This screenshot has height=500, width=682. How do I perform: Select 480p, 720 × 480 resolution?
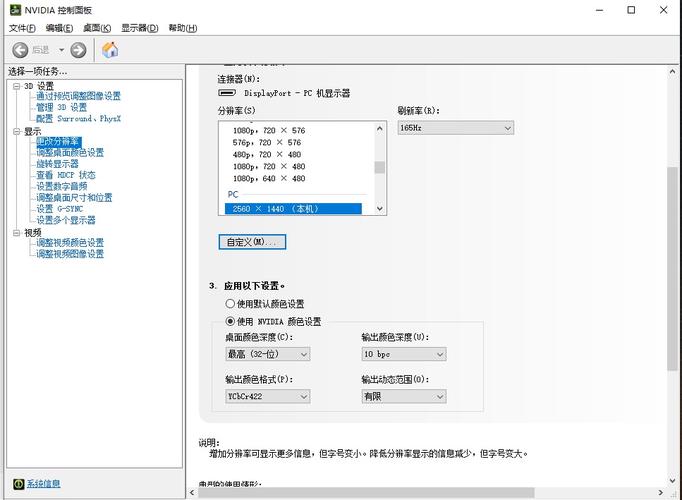click(267, 154)
